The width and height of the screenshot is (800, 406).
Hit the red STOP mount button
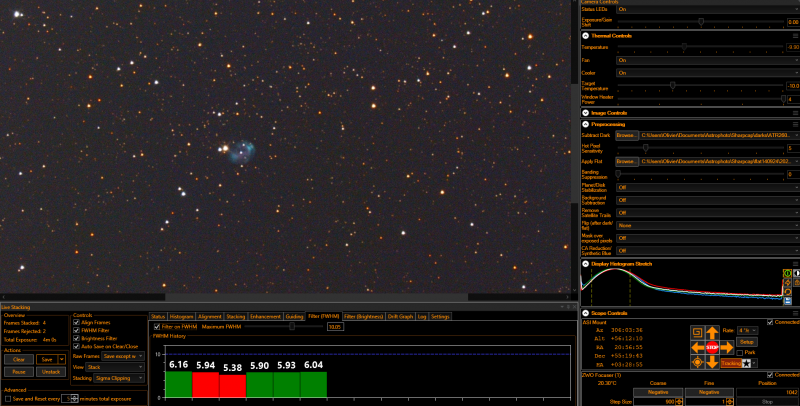click(x=712, y=348)
